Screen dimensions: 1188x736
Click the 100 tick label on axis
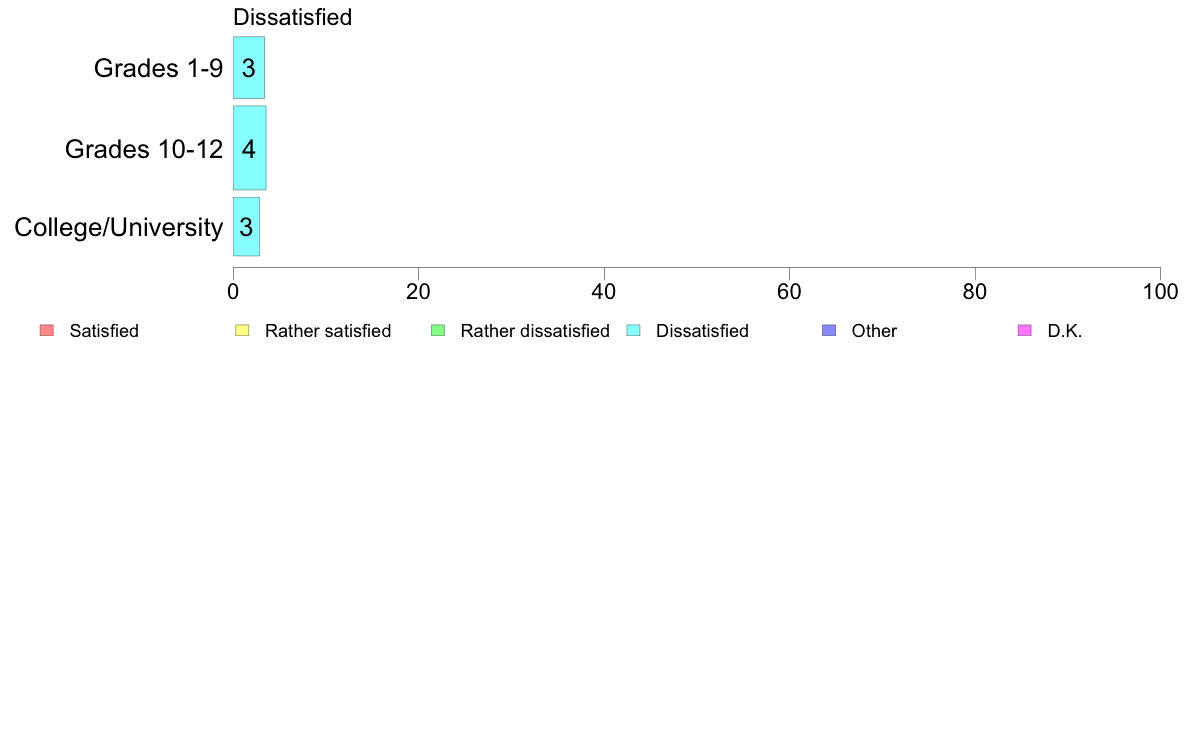tap(1160, 292)
